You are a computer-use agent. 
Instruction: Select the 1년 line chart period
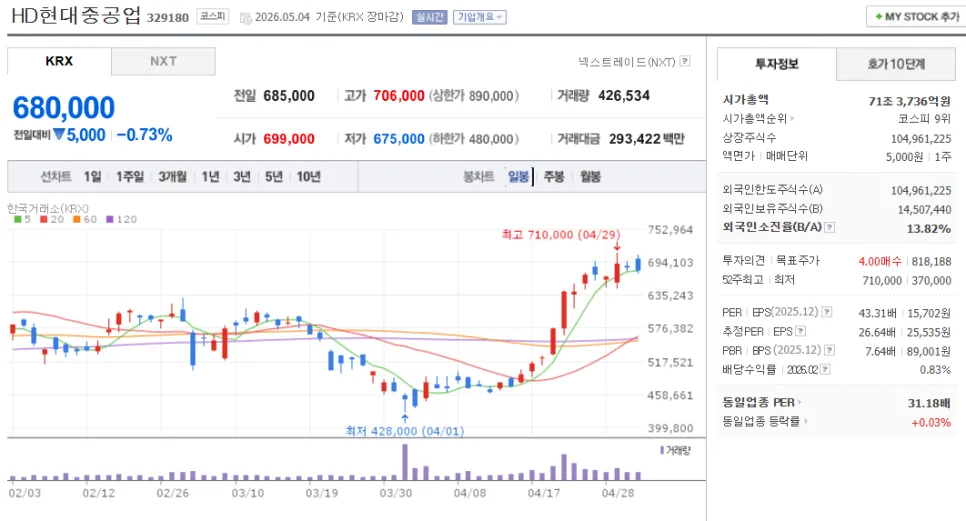tap(210, 177)
